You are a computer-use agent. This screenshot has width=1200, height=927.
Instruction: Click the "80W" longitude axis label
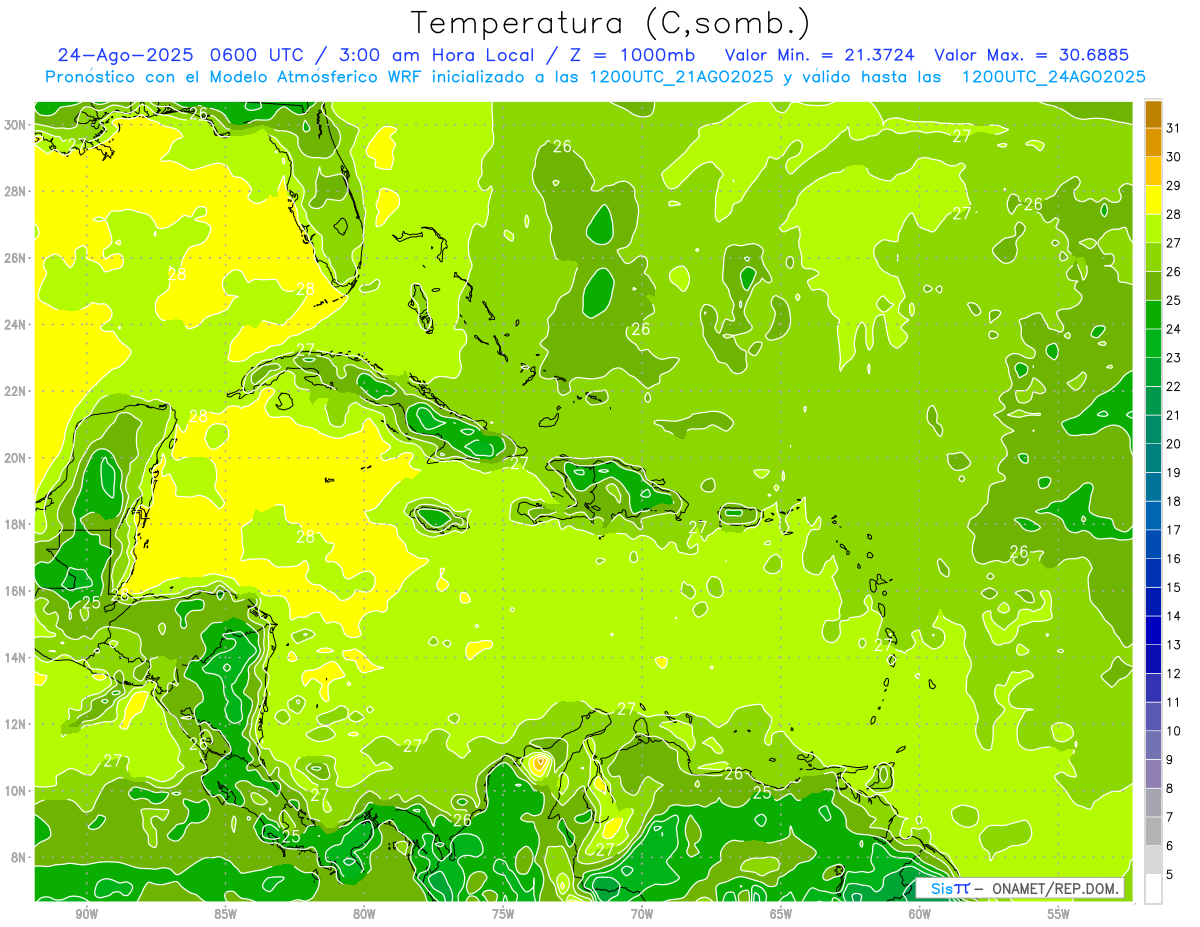tap(364, 914)
